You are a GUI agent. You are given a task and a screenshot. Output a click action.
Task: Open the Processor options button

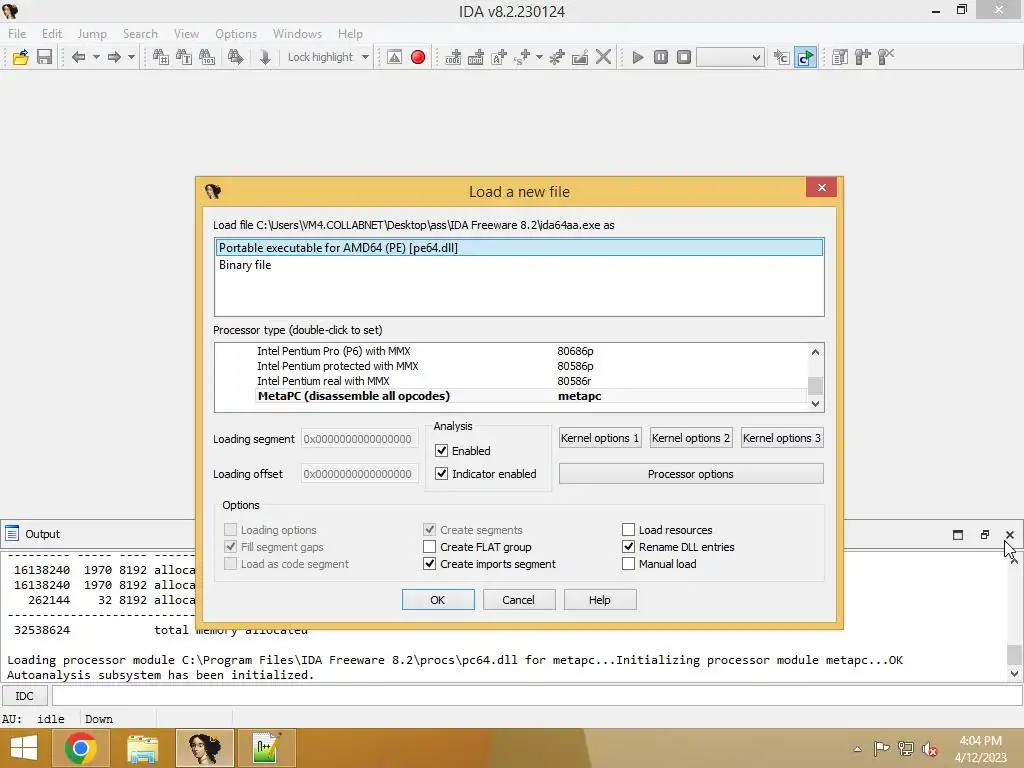[691, 473]
